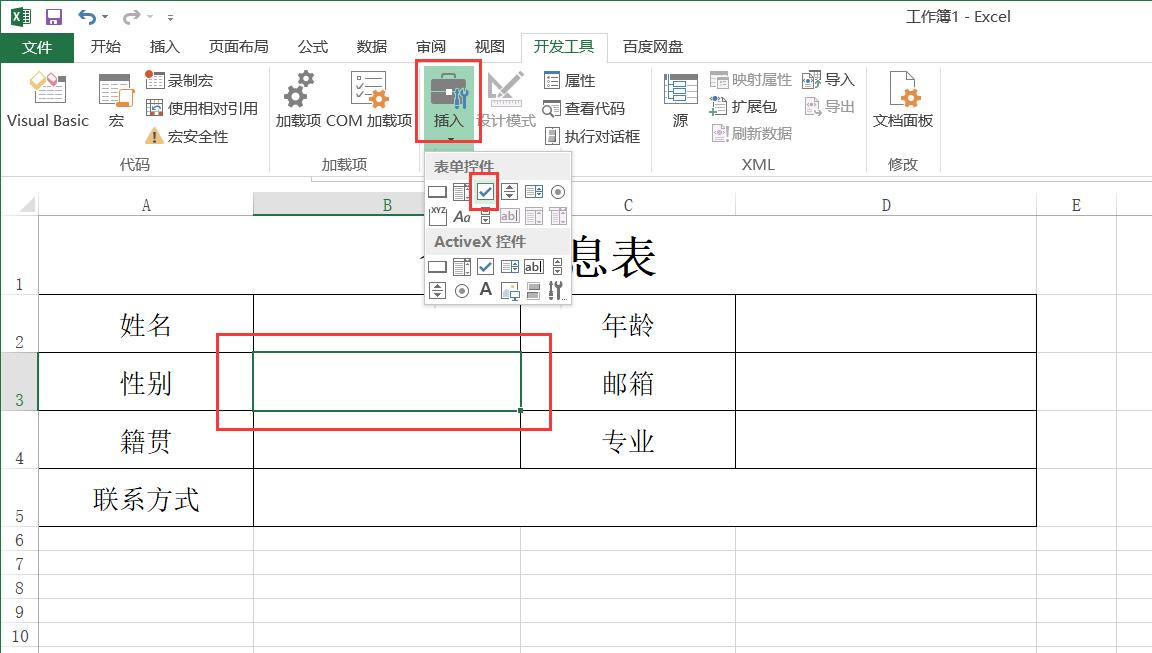Open the 宏 (Macros) dialog
The height and width of the screenshot is (653, 1152).
click(116, 101)
